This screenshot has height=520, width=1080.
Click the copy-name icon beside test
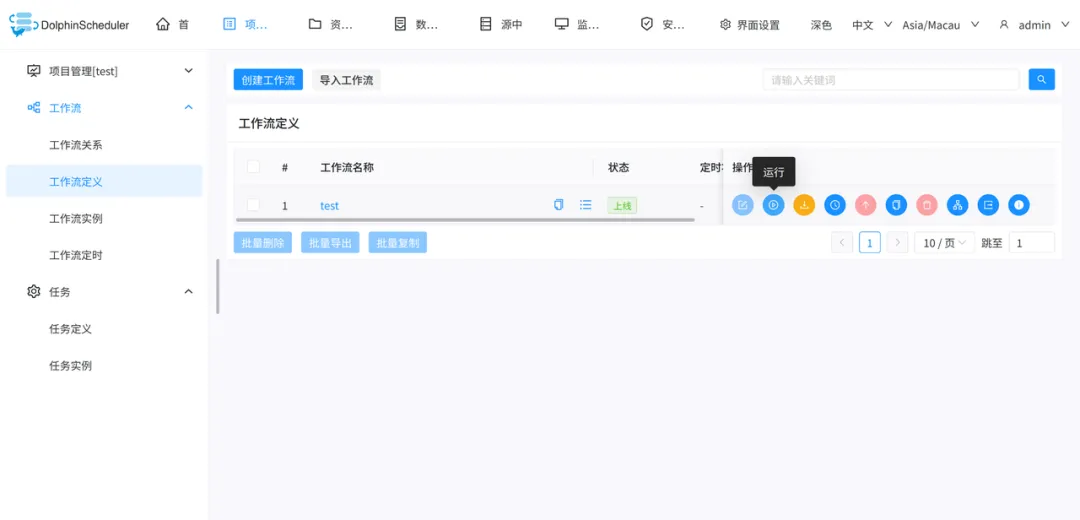tap(559, 205)
